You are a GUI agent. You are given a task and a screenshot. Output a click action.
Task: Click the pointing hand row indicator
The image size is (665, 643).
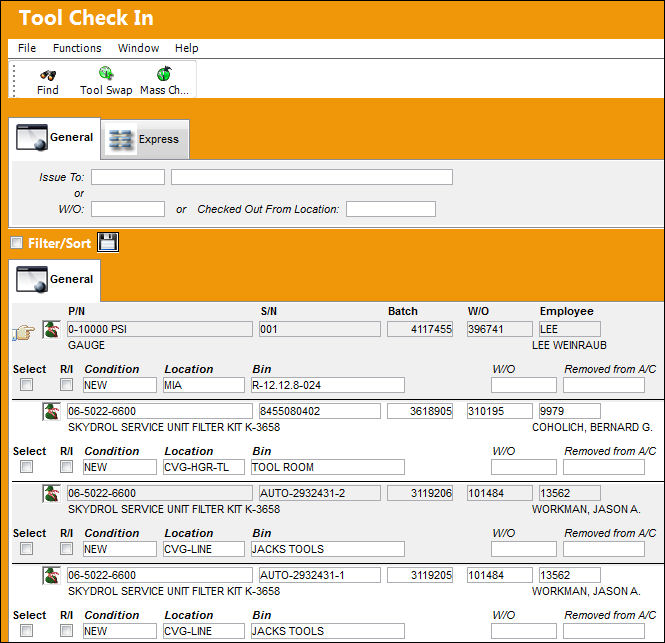tap(24, 332)
